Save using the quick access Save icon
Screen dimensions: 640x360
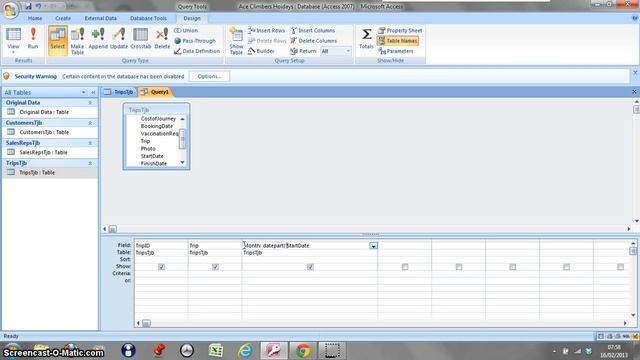[x=28, y=6]
